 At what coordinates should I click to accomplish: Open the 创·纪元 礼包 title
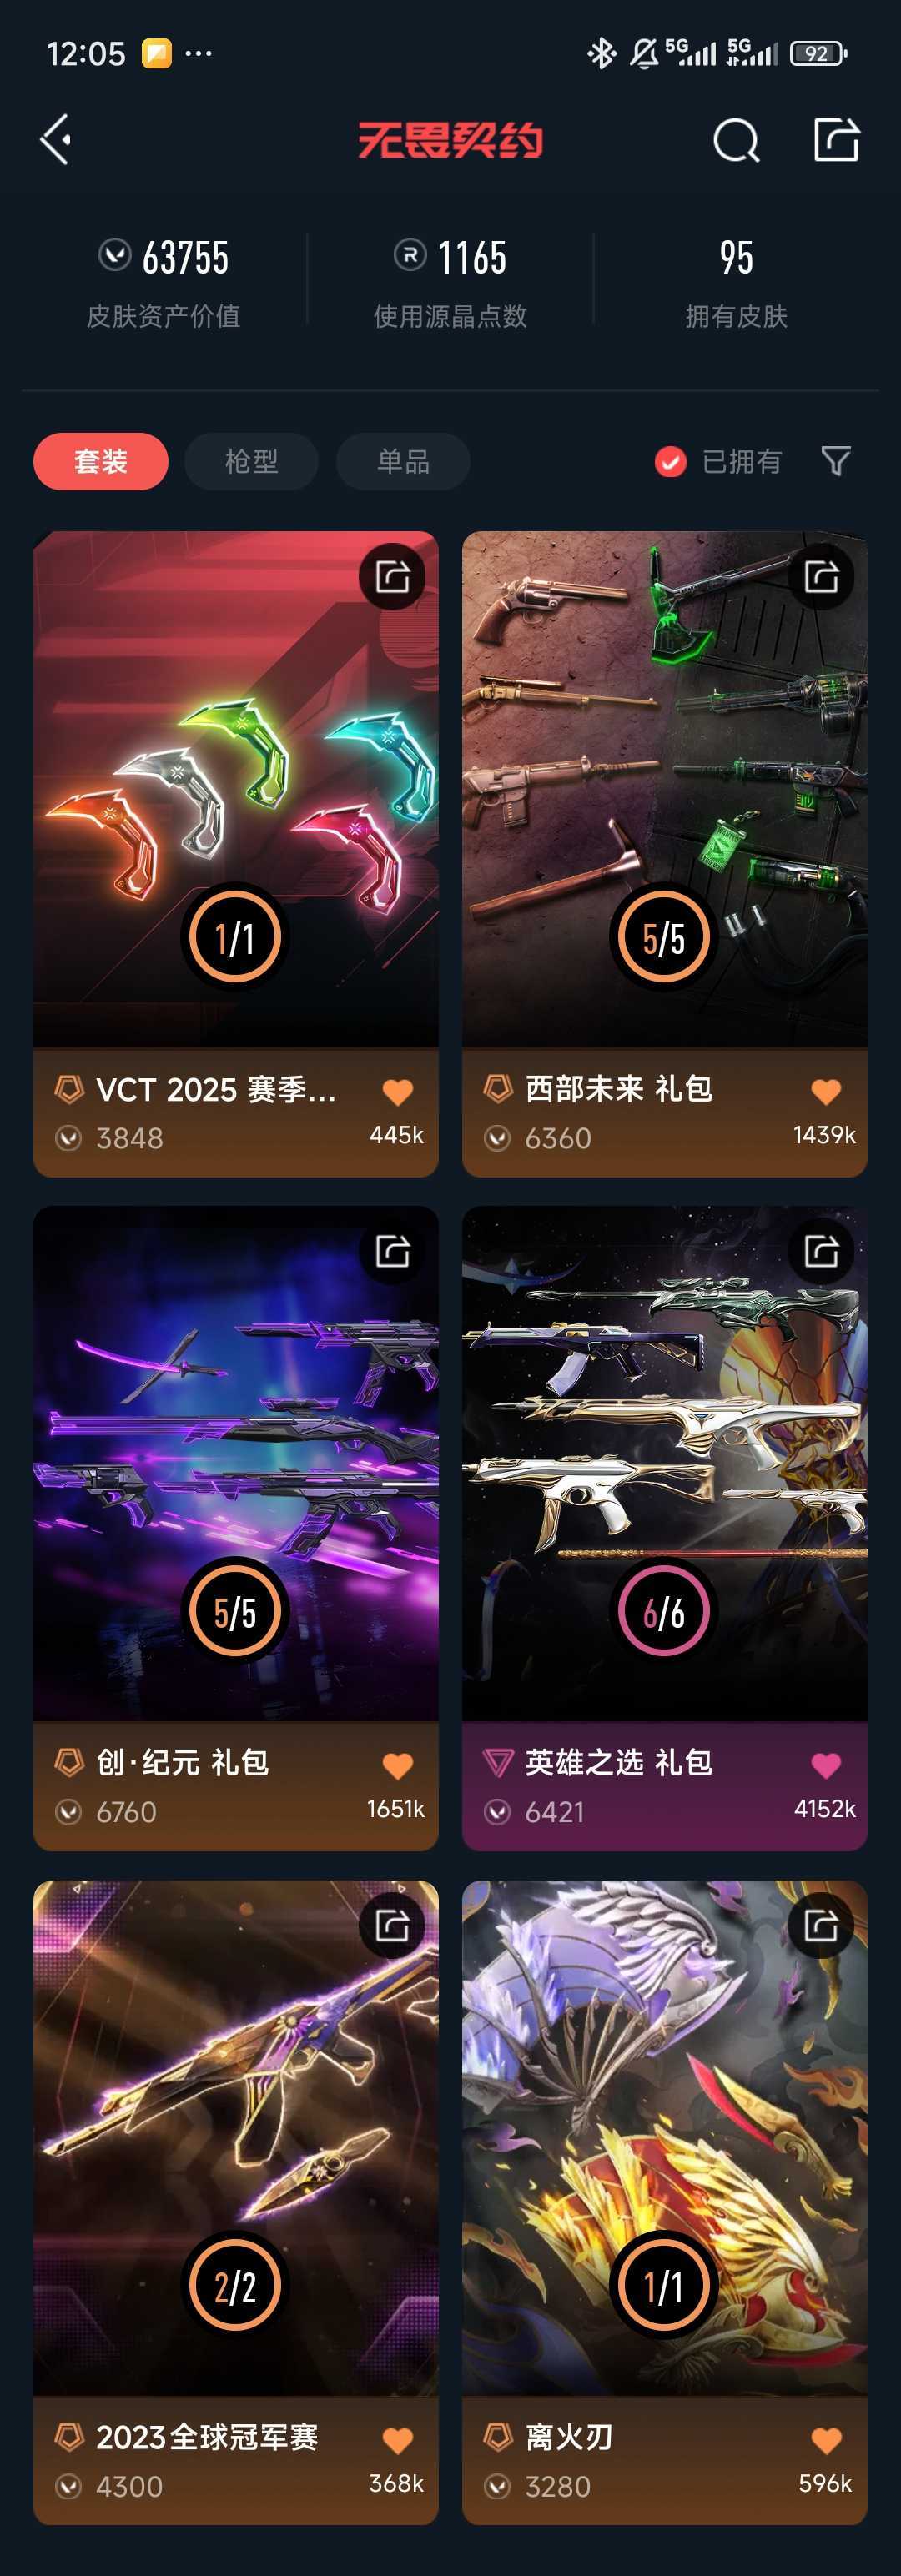click(182, 1763)
